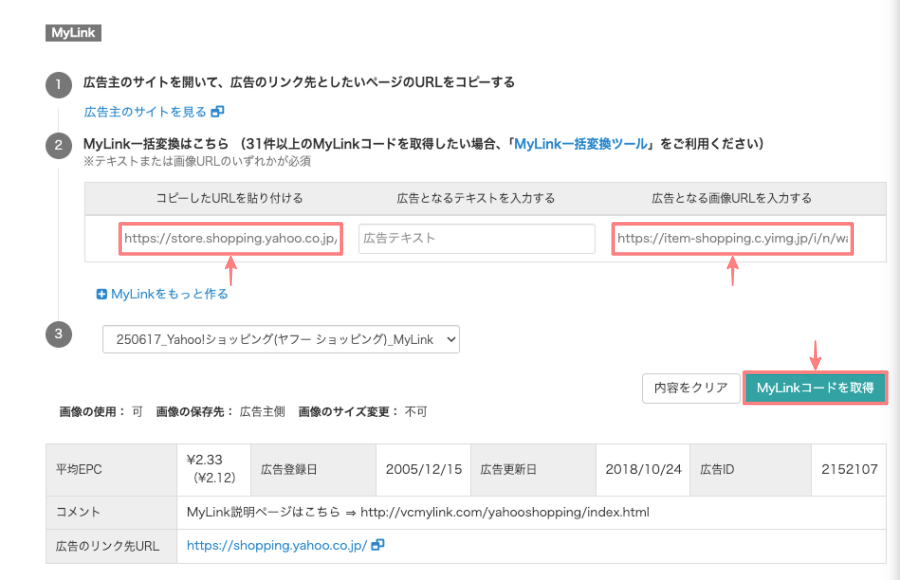Click external-link icon after shopping.yahoo.co.jp URL
This screenshot has height=580, width=900.
pyautogui.click(x=378, y=545)
